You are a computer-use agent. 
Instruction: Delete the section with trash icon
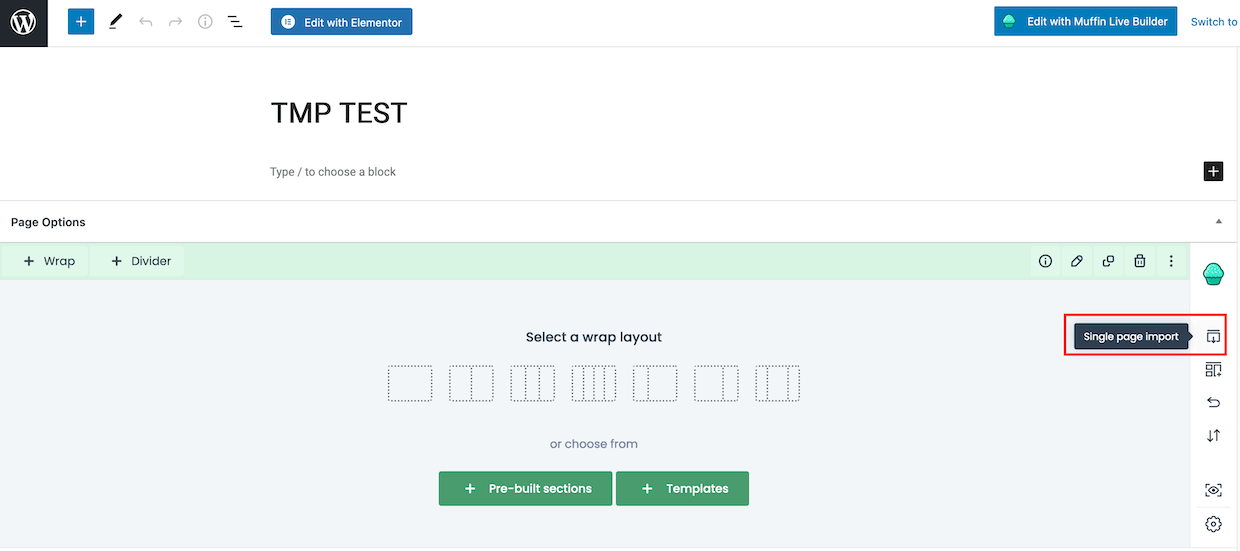pyautogui.click(x=1139, y=261)
